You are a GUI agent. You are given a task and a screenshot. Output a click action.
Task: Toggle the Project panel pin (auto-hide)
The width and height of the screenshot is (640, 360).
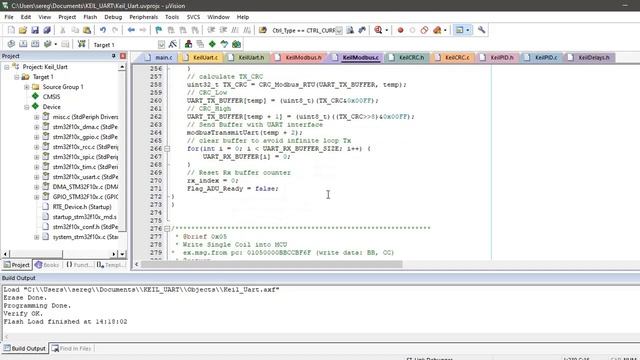[x=113, y=56]
